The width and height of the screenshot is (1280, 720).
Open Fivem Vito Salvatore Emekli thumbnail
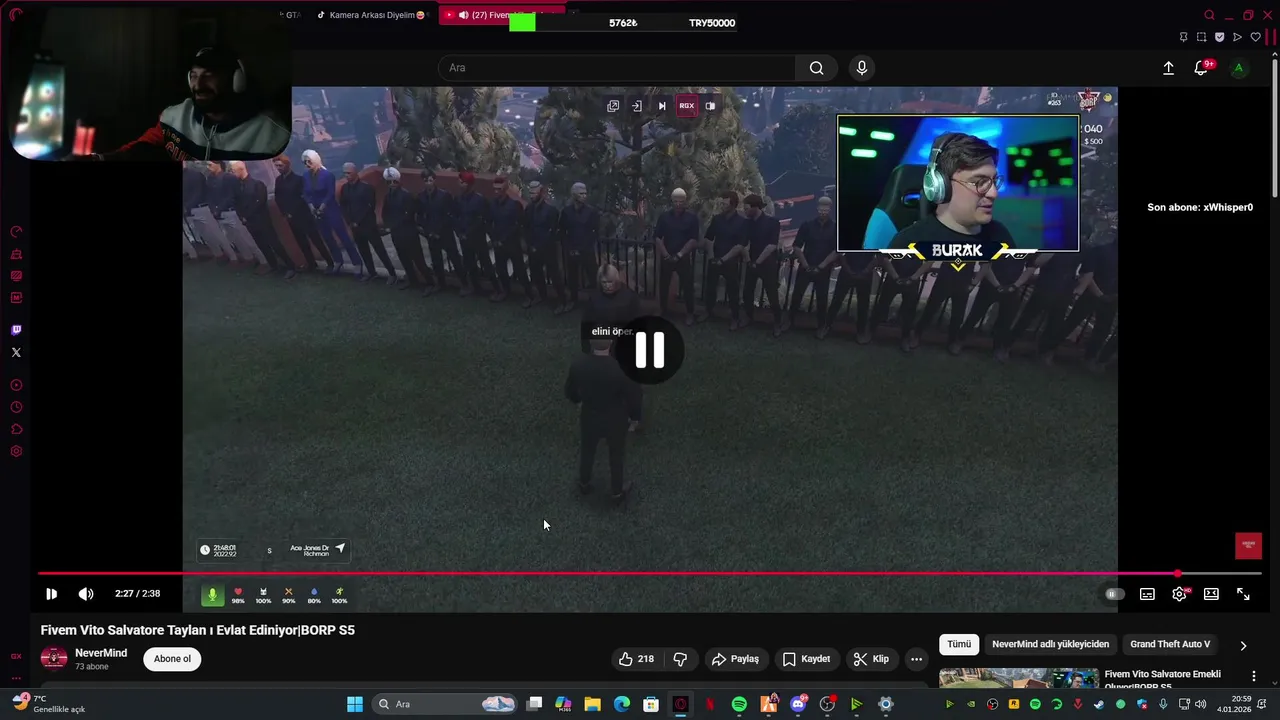coord(1019,678)
